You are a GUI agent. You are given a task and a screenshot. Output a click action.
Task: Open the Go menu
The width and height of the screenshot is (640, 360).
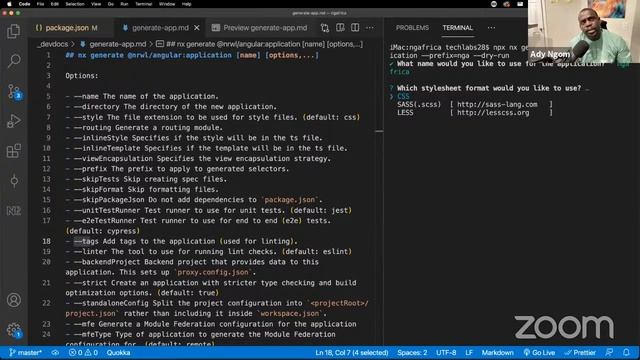111,4
